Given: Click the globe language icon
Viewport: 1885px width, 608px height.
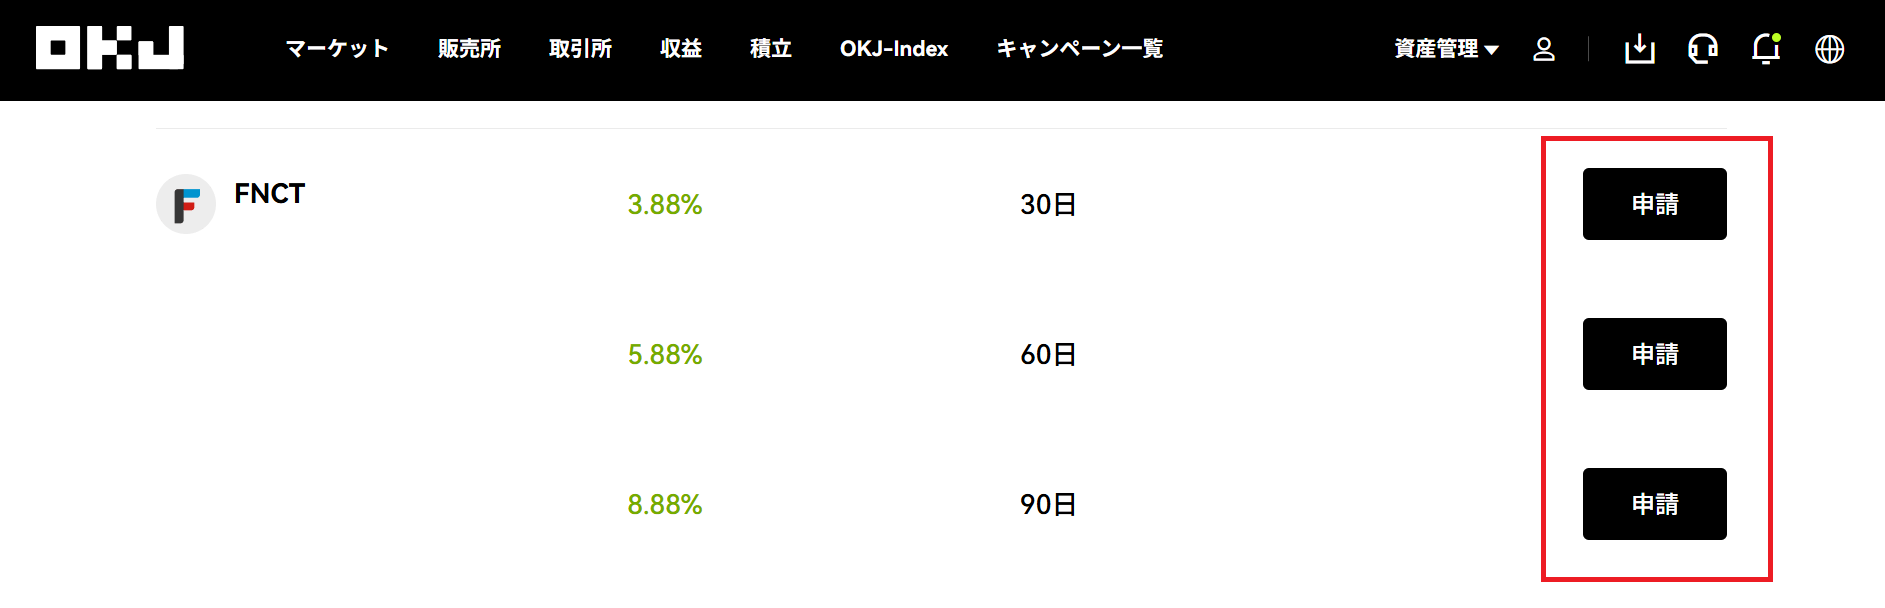Looking at the screenshot, I should tap(1830, 49).
